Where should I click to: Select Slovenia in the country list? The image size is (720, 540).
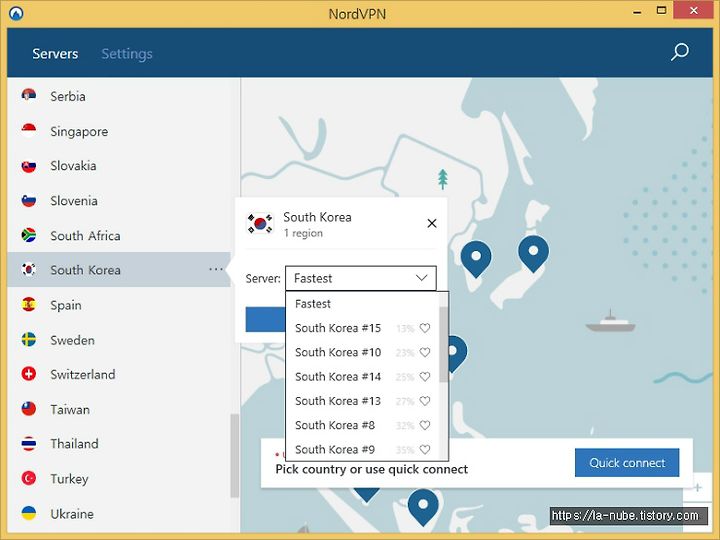coord(119,201)
